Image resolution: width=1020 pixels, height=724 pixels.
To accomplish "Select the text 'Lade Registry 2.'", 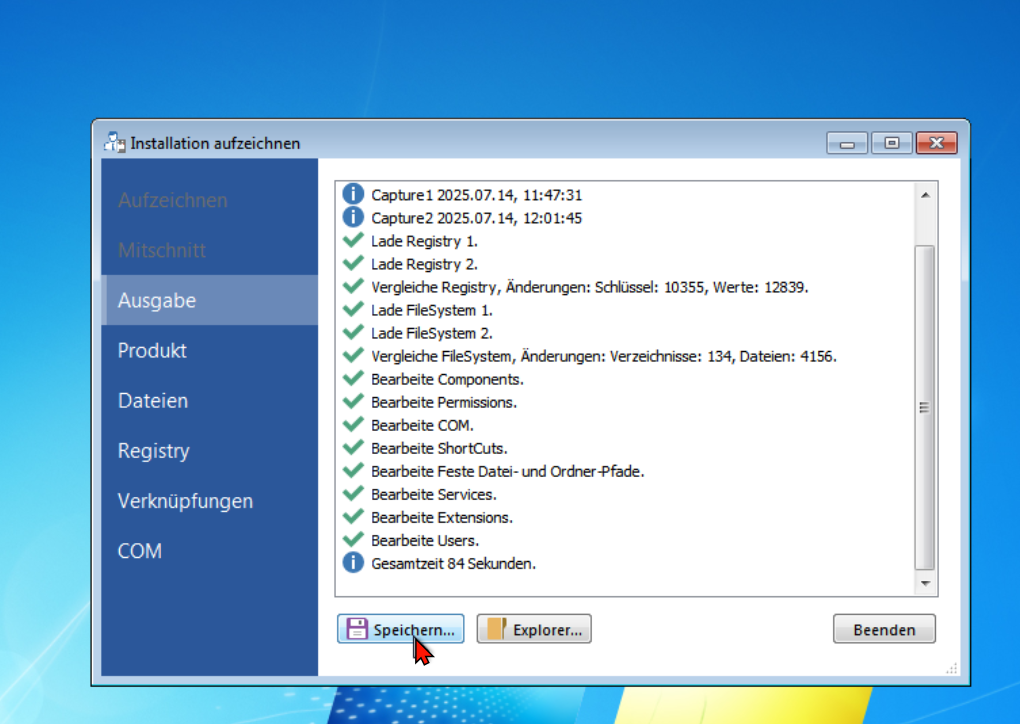I will pos(424,264).
